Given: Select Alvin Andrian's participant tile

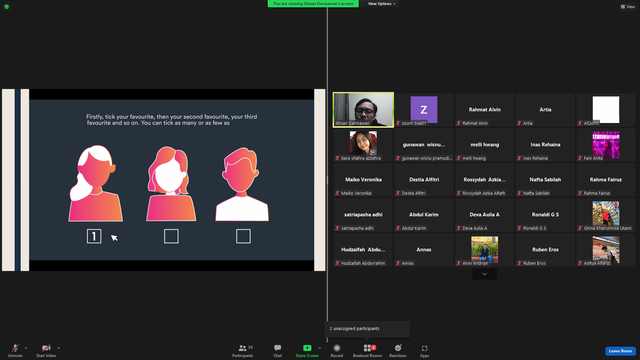Looking at the screenshot, I should [484, 250].
